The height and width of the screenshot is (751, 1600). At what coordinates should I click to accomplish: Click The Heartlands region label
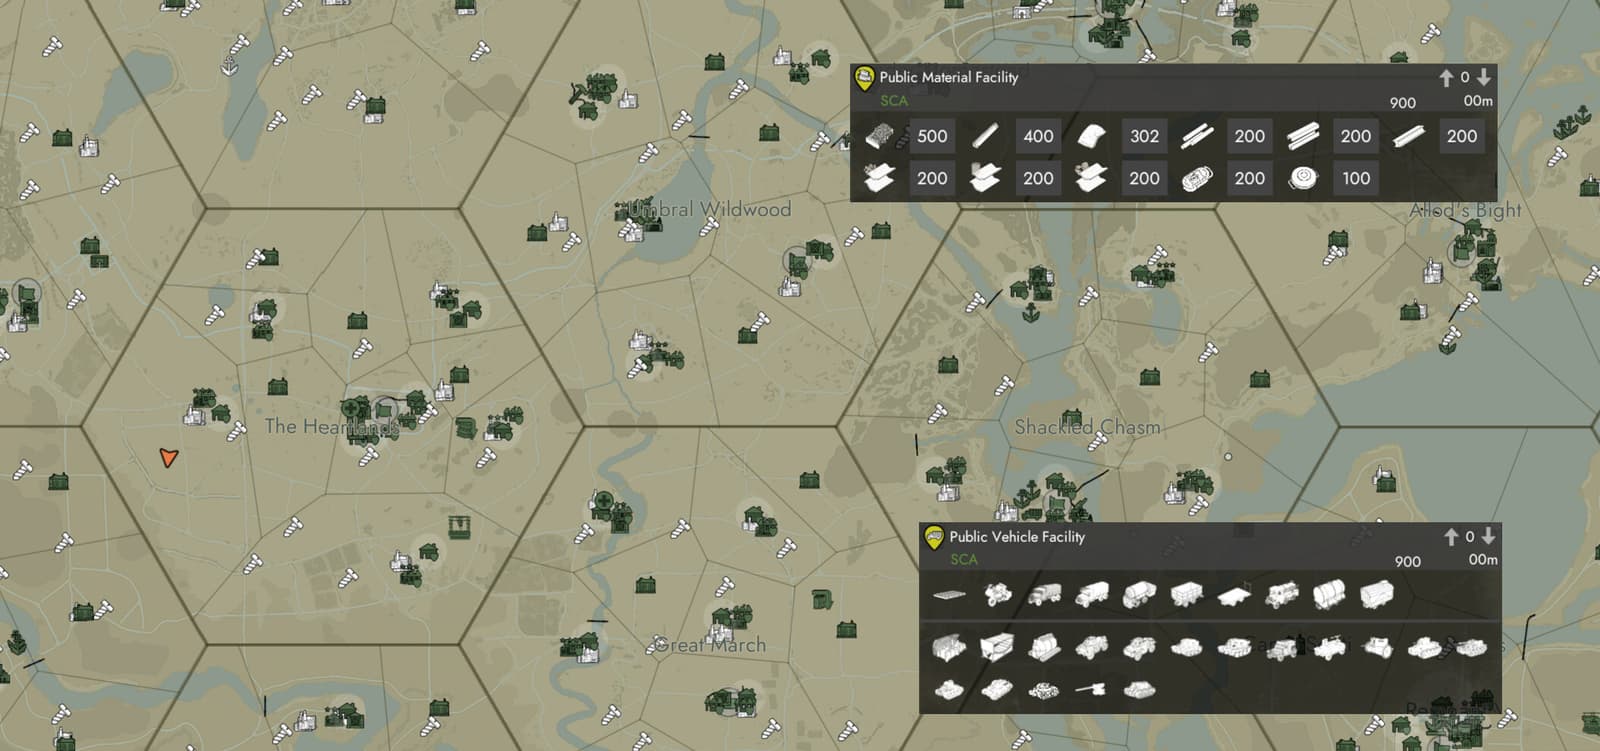[x=332, y=427]
